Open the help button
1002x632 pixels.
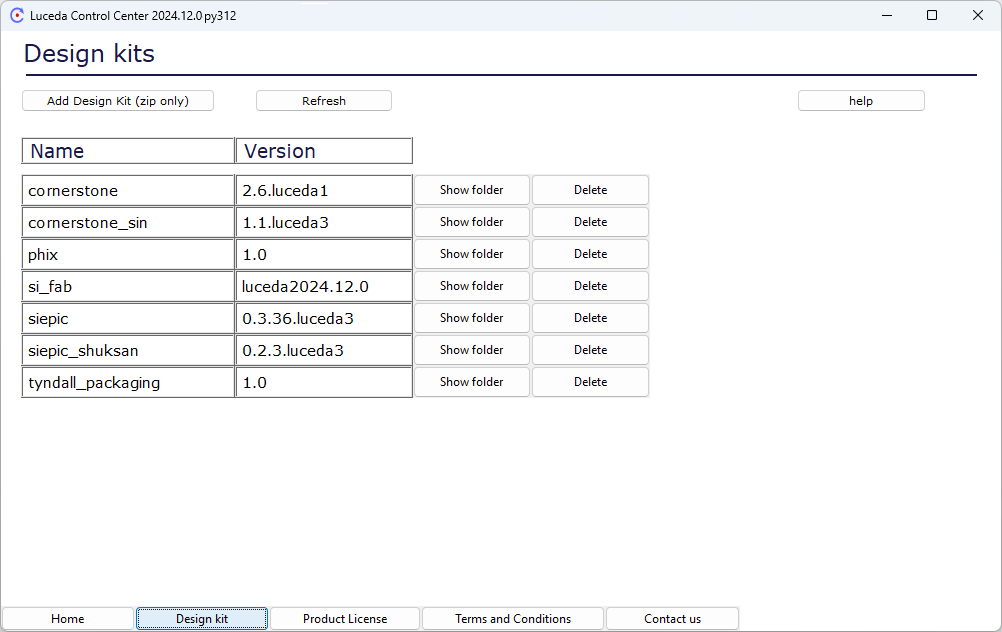point(860,101)
